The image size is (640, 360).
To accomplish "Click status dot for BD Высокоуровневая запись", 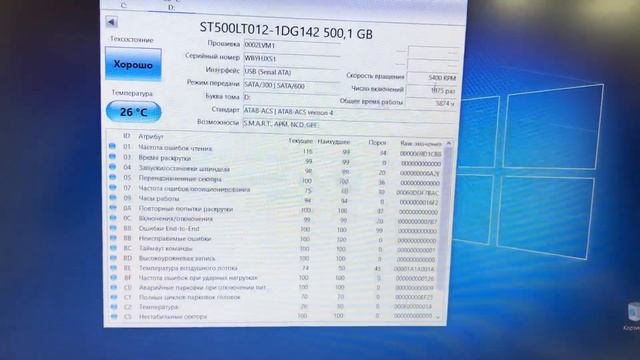I will click(x=113, y=258).
